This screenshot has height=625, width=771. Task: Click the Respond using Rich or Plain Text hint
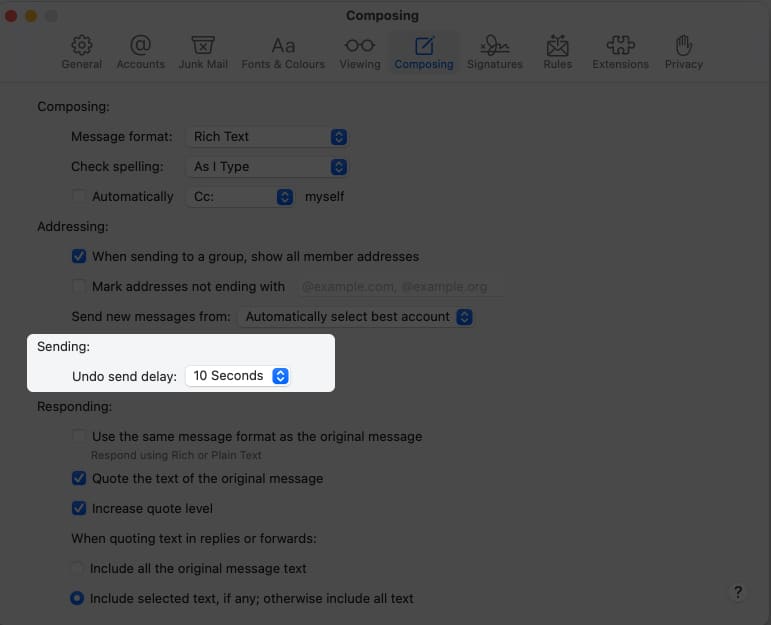tap(176, 455)
